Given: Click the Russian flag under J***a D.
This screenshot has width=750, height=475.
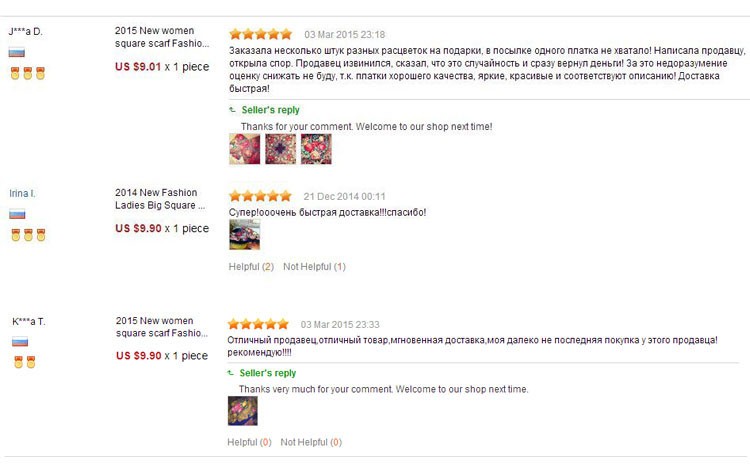Looking at the screenshot, I should click(17, 53).
